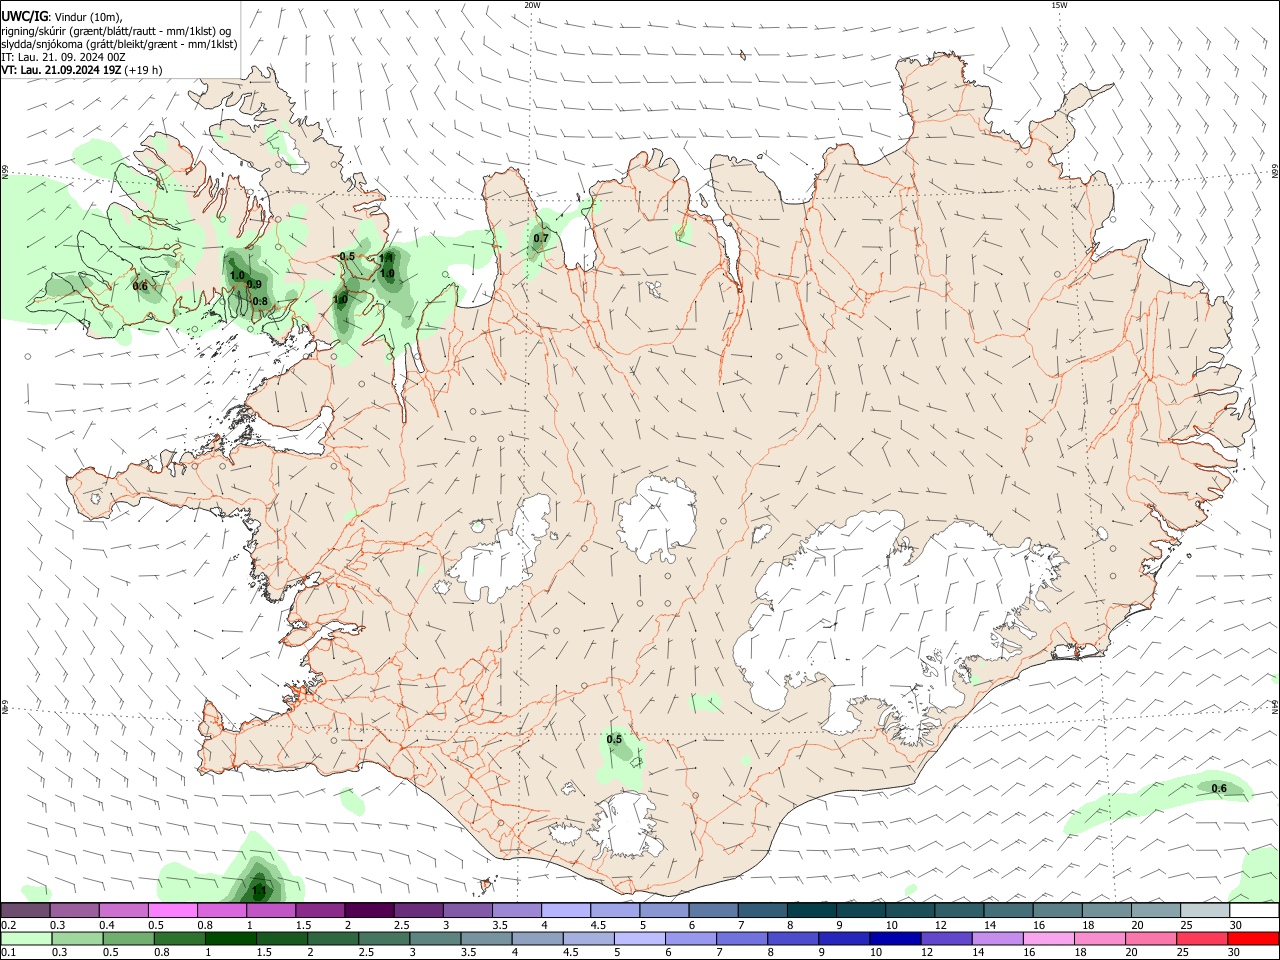
Task: Click the '4.5' label on the upper snow scale
Action: (x=598, y=925)
